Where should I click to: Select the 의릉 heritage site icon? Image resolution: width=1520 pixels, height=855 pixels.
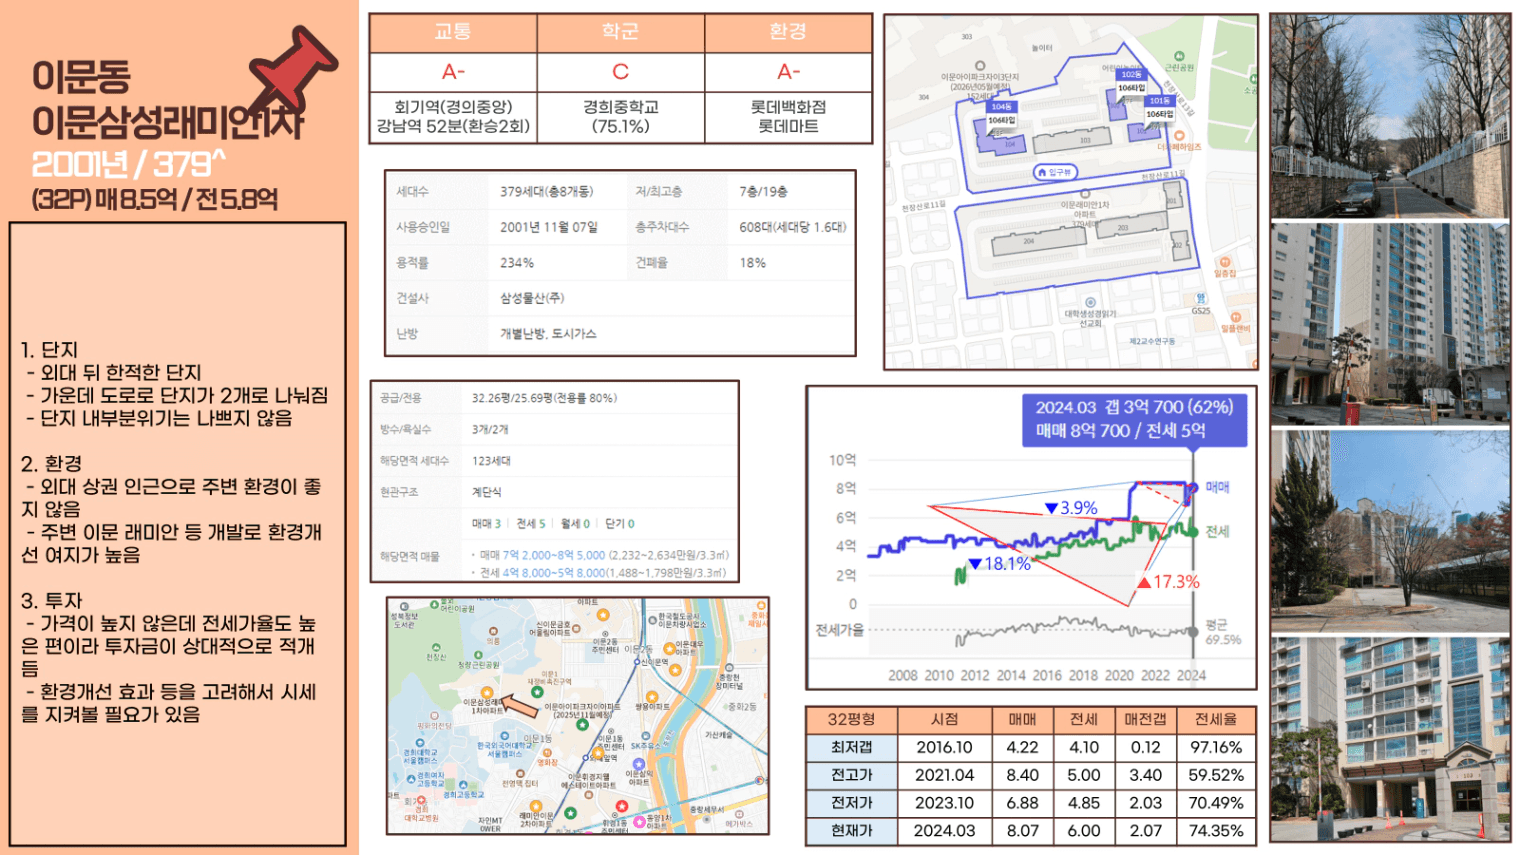point(493,631)
